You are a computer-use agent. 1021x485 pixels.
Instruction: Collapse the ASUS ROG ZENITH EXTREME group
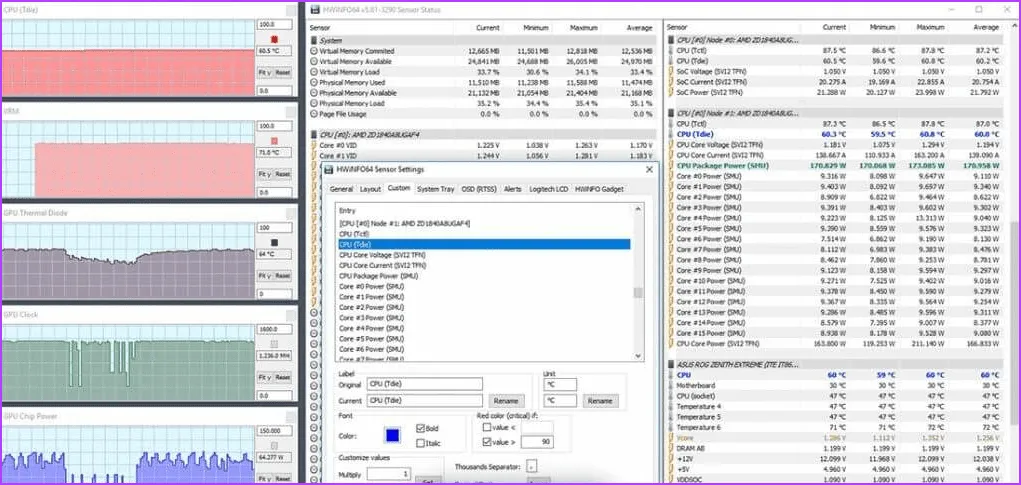pyautogui.click(x=671, y=364)
